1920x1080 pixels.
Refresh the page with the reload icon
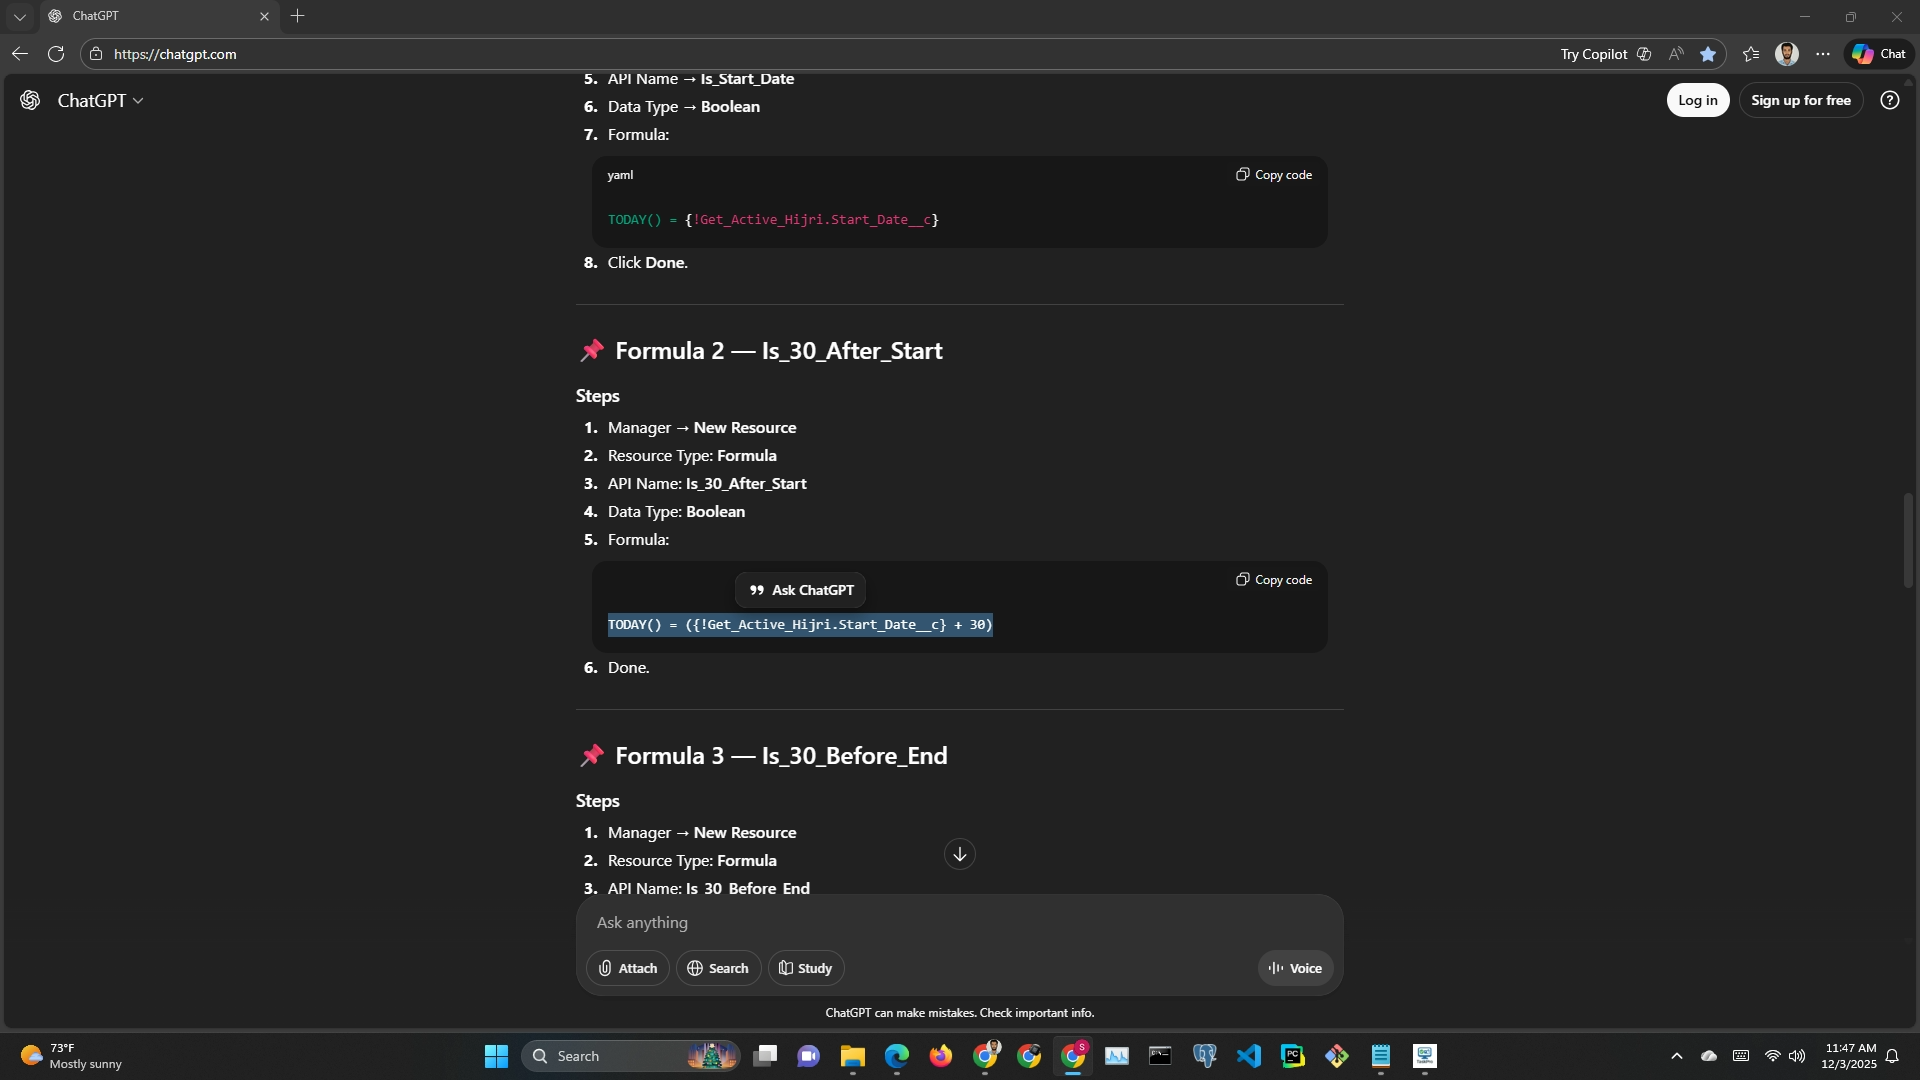click(56, 54)
